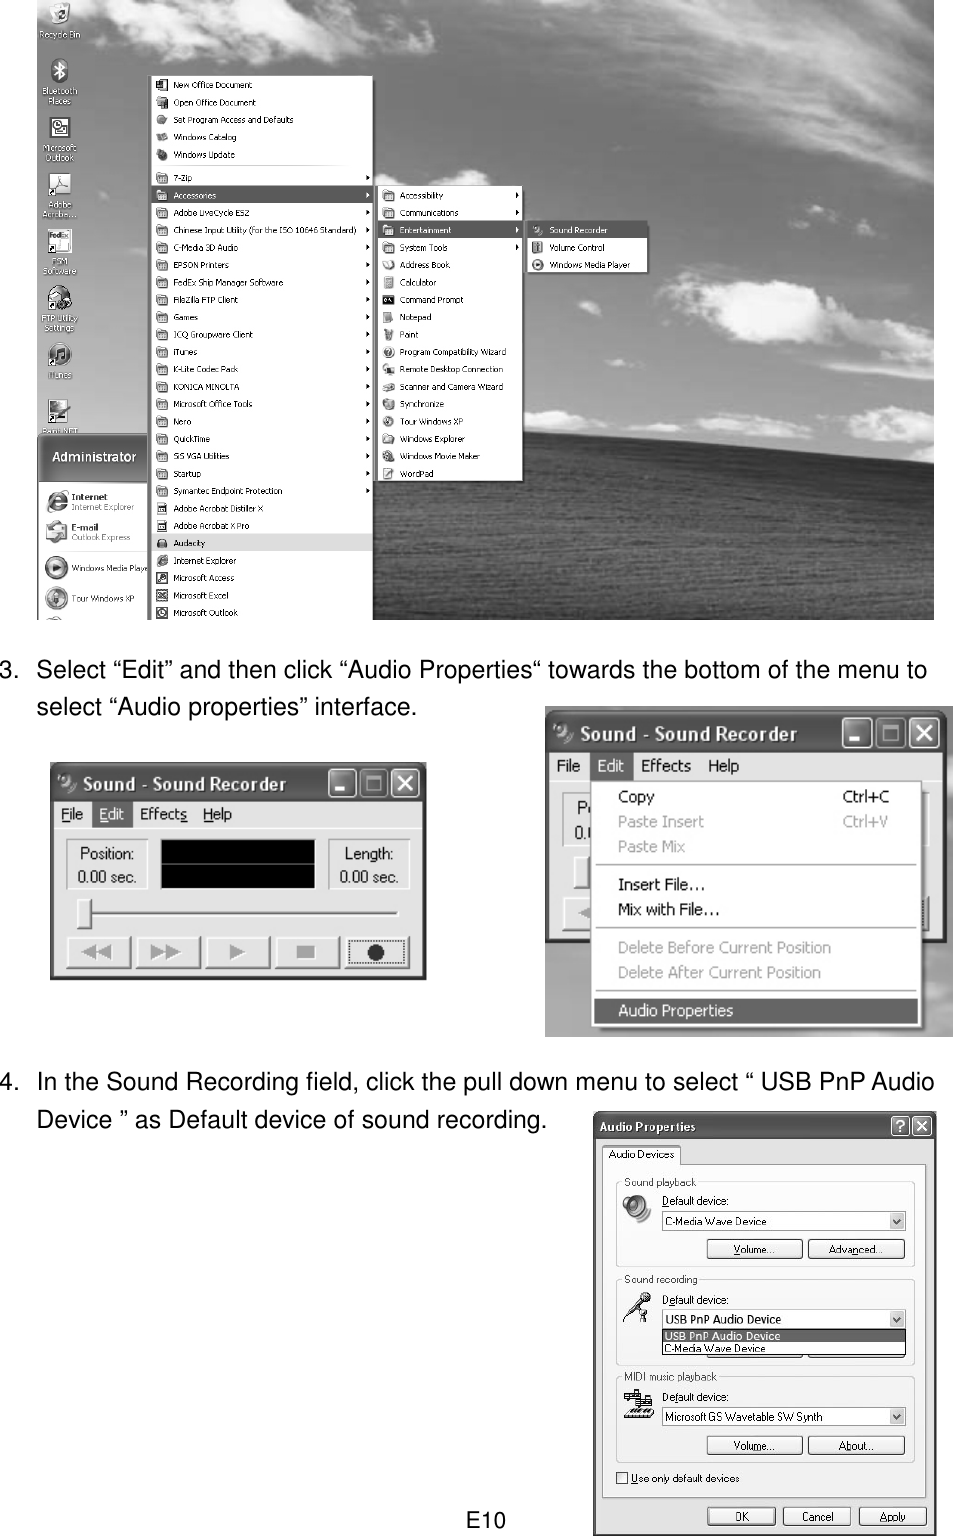Choose highlighted USB PnP Audio Device list option
This screenshot has width=953, height=1536.
point(783,1336)
